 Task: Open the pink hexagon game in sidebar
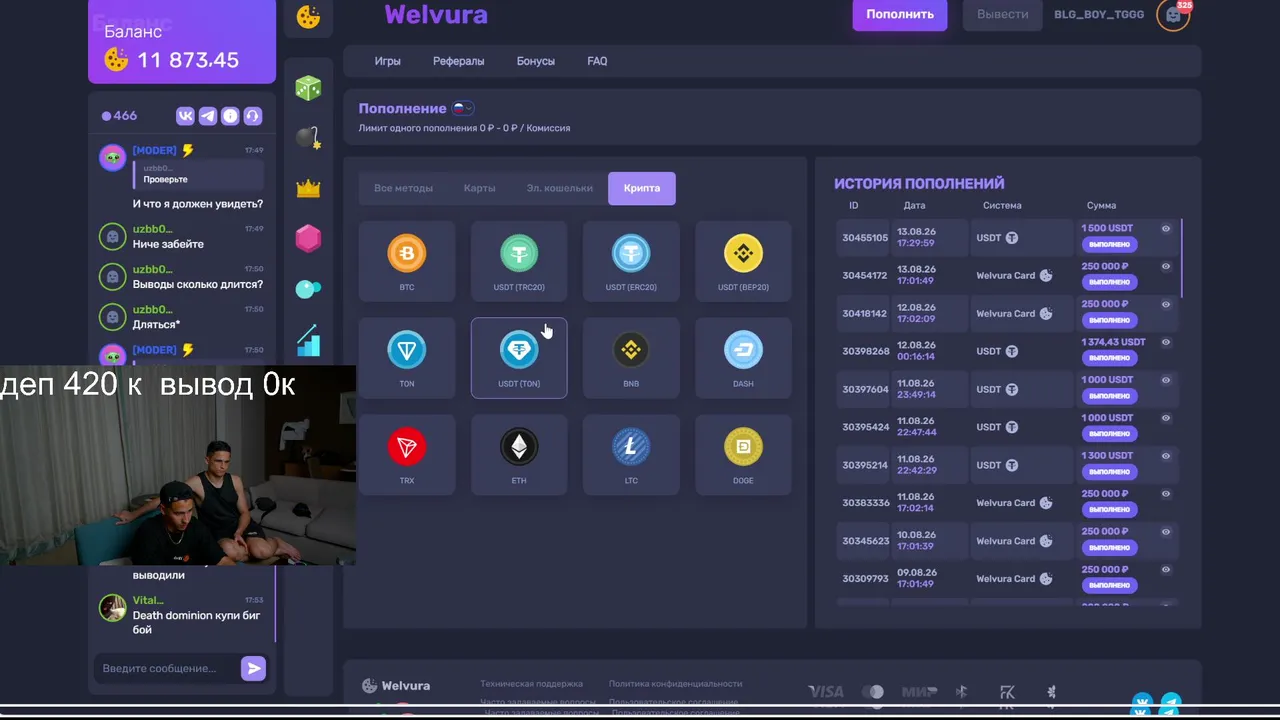(308, 238)
